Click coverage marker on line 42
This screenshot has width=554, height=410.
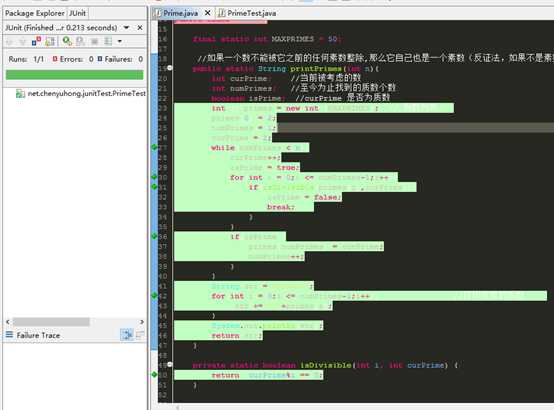[x=154, y=295]
